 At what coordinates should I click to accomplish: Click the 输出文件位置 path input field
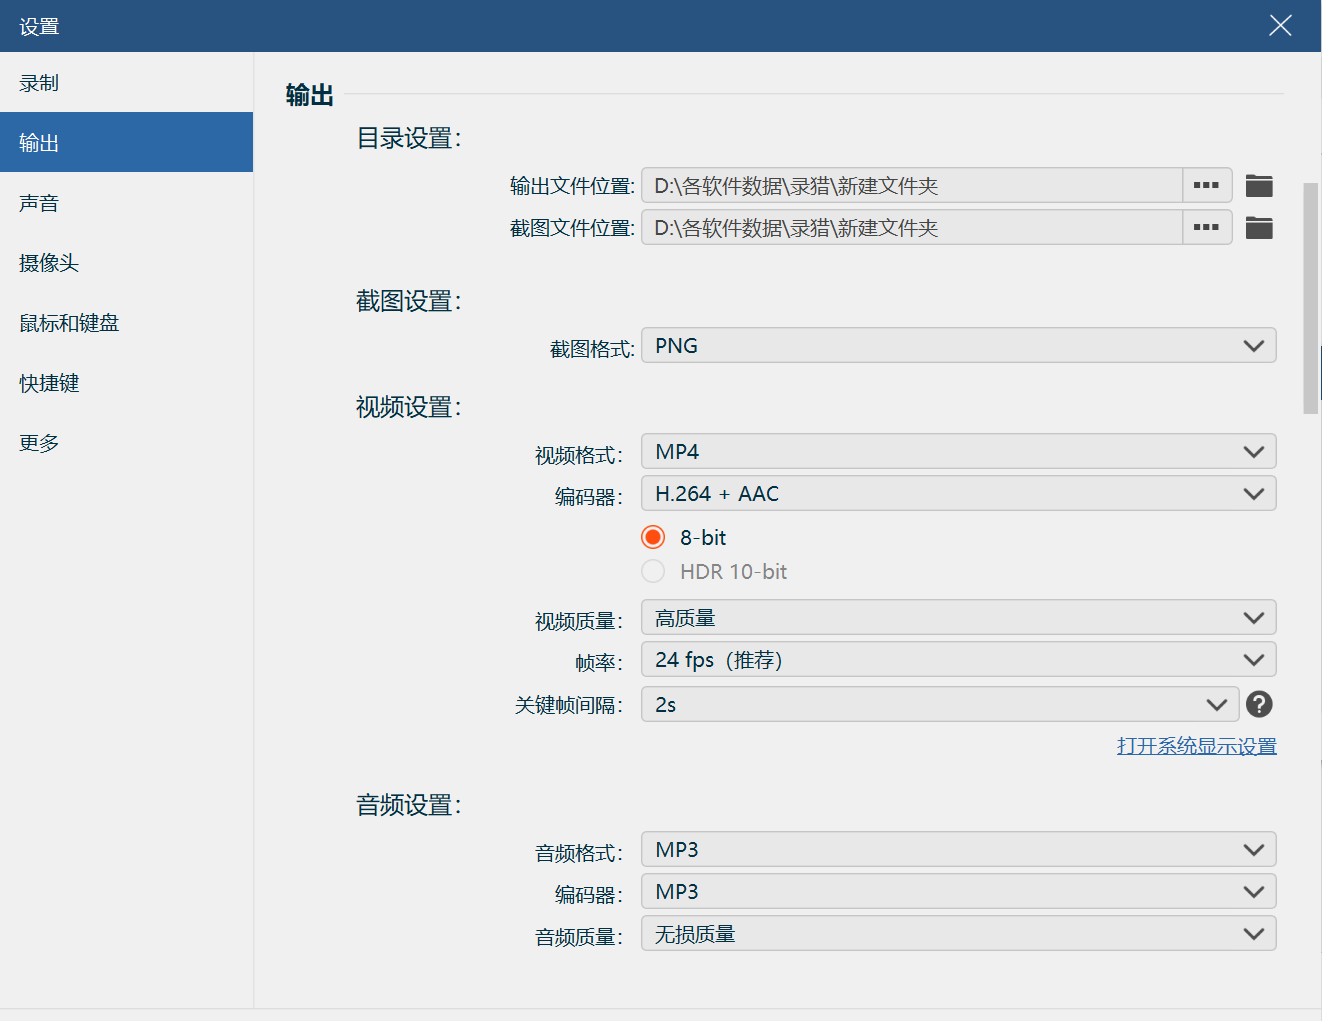pyautogui.click(x=910, y=185)
